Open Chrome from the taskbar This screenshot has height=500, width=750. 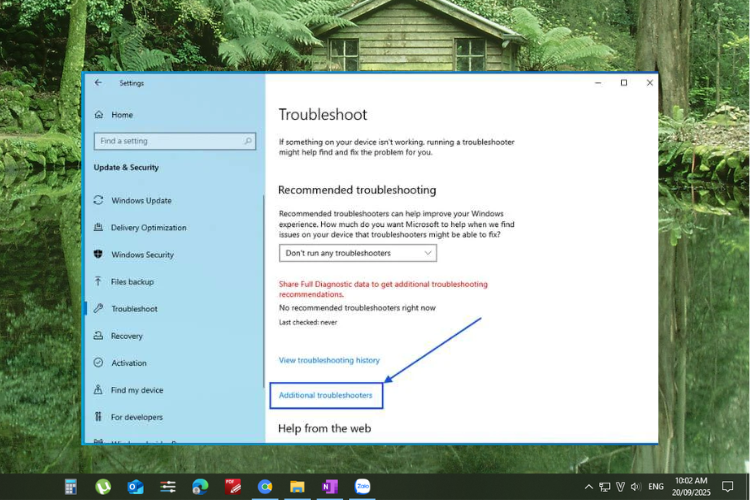coord(265,487)
